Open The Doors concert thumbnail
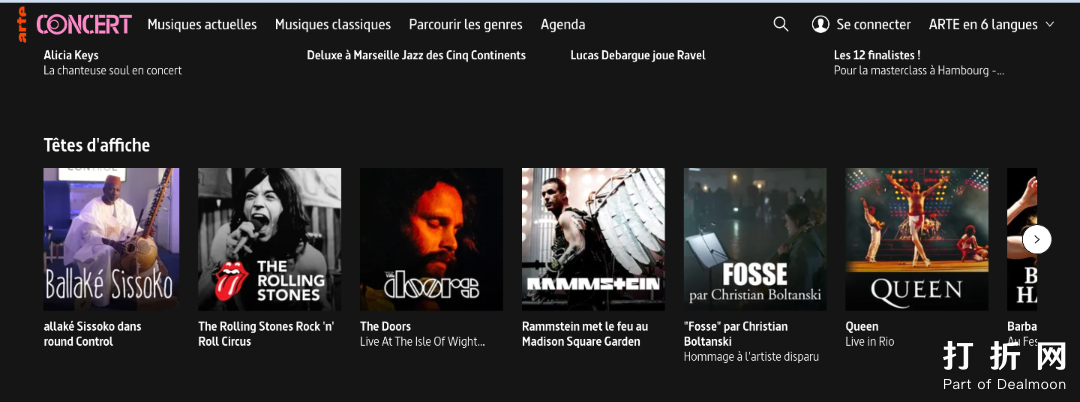This screenshot has width=1080, height=402. click(431, 239)
